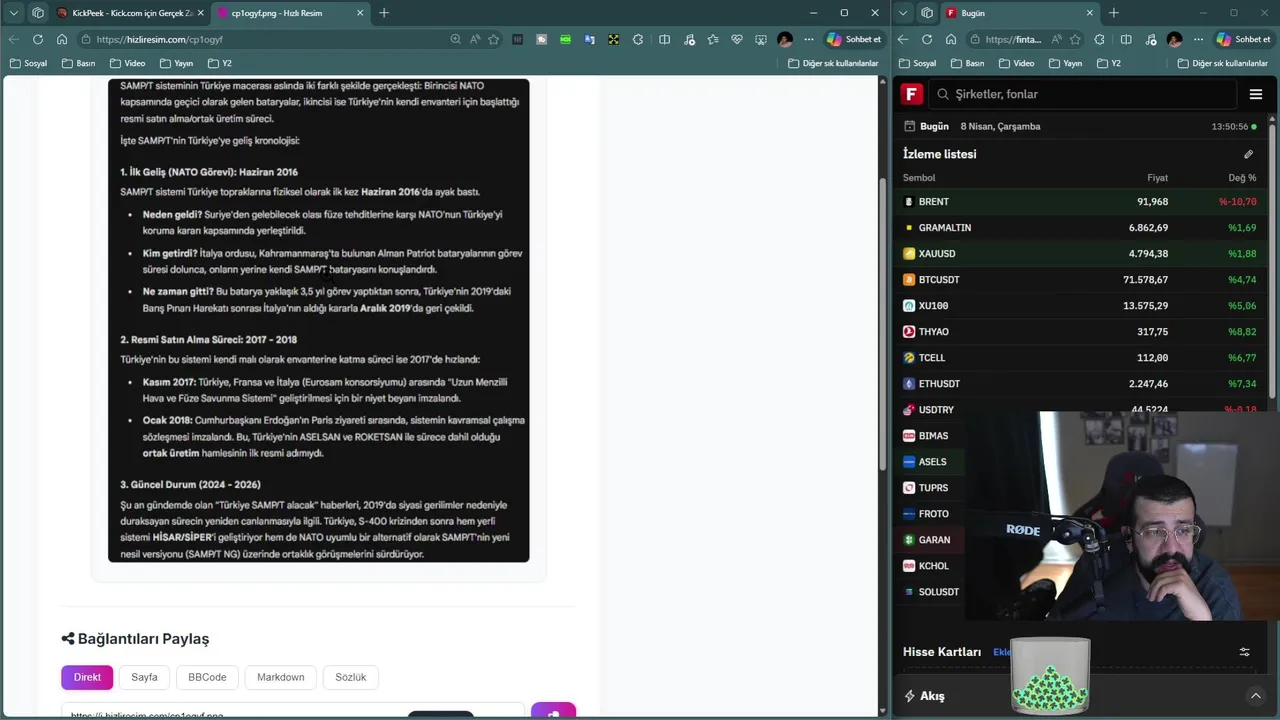This screenshot has height=720, width=1280.
Task: Open Video bookmarks folder in left window
Action: pyautogui.click(x=128, y=63)
